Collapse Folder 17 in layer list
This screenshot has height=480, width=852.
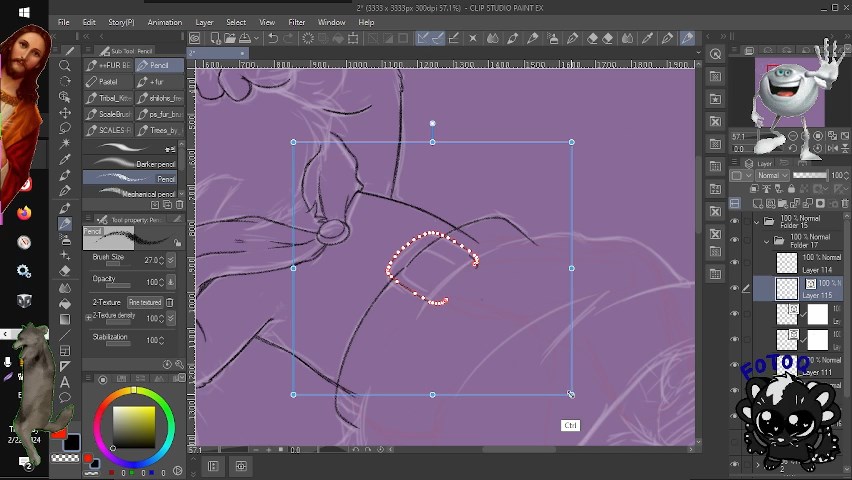[x=767, y=241]
